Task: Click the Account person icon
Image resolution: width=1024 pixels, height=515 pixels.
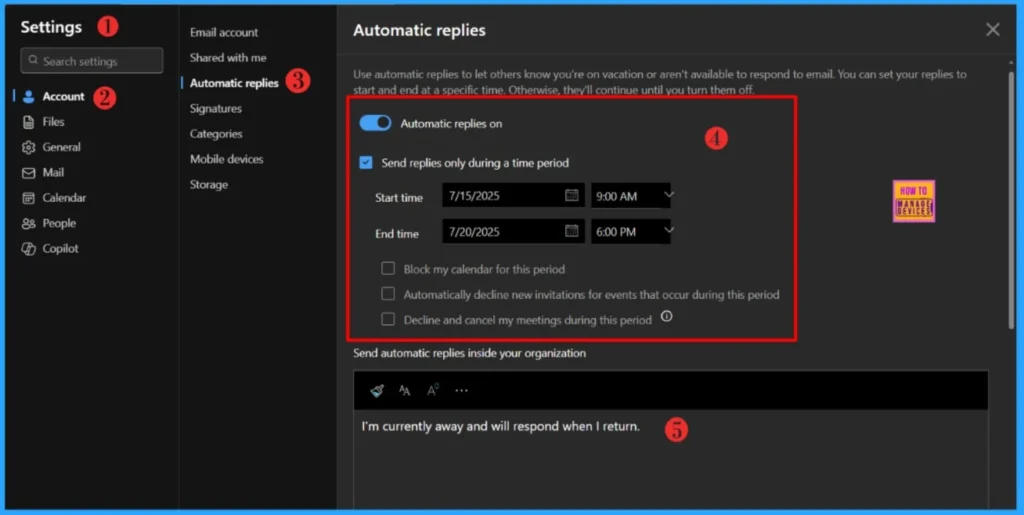Action: pyautogui.click(x=28, y=97)
